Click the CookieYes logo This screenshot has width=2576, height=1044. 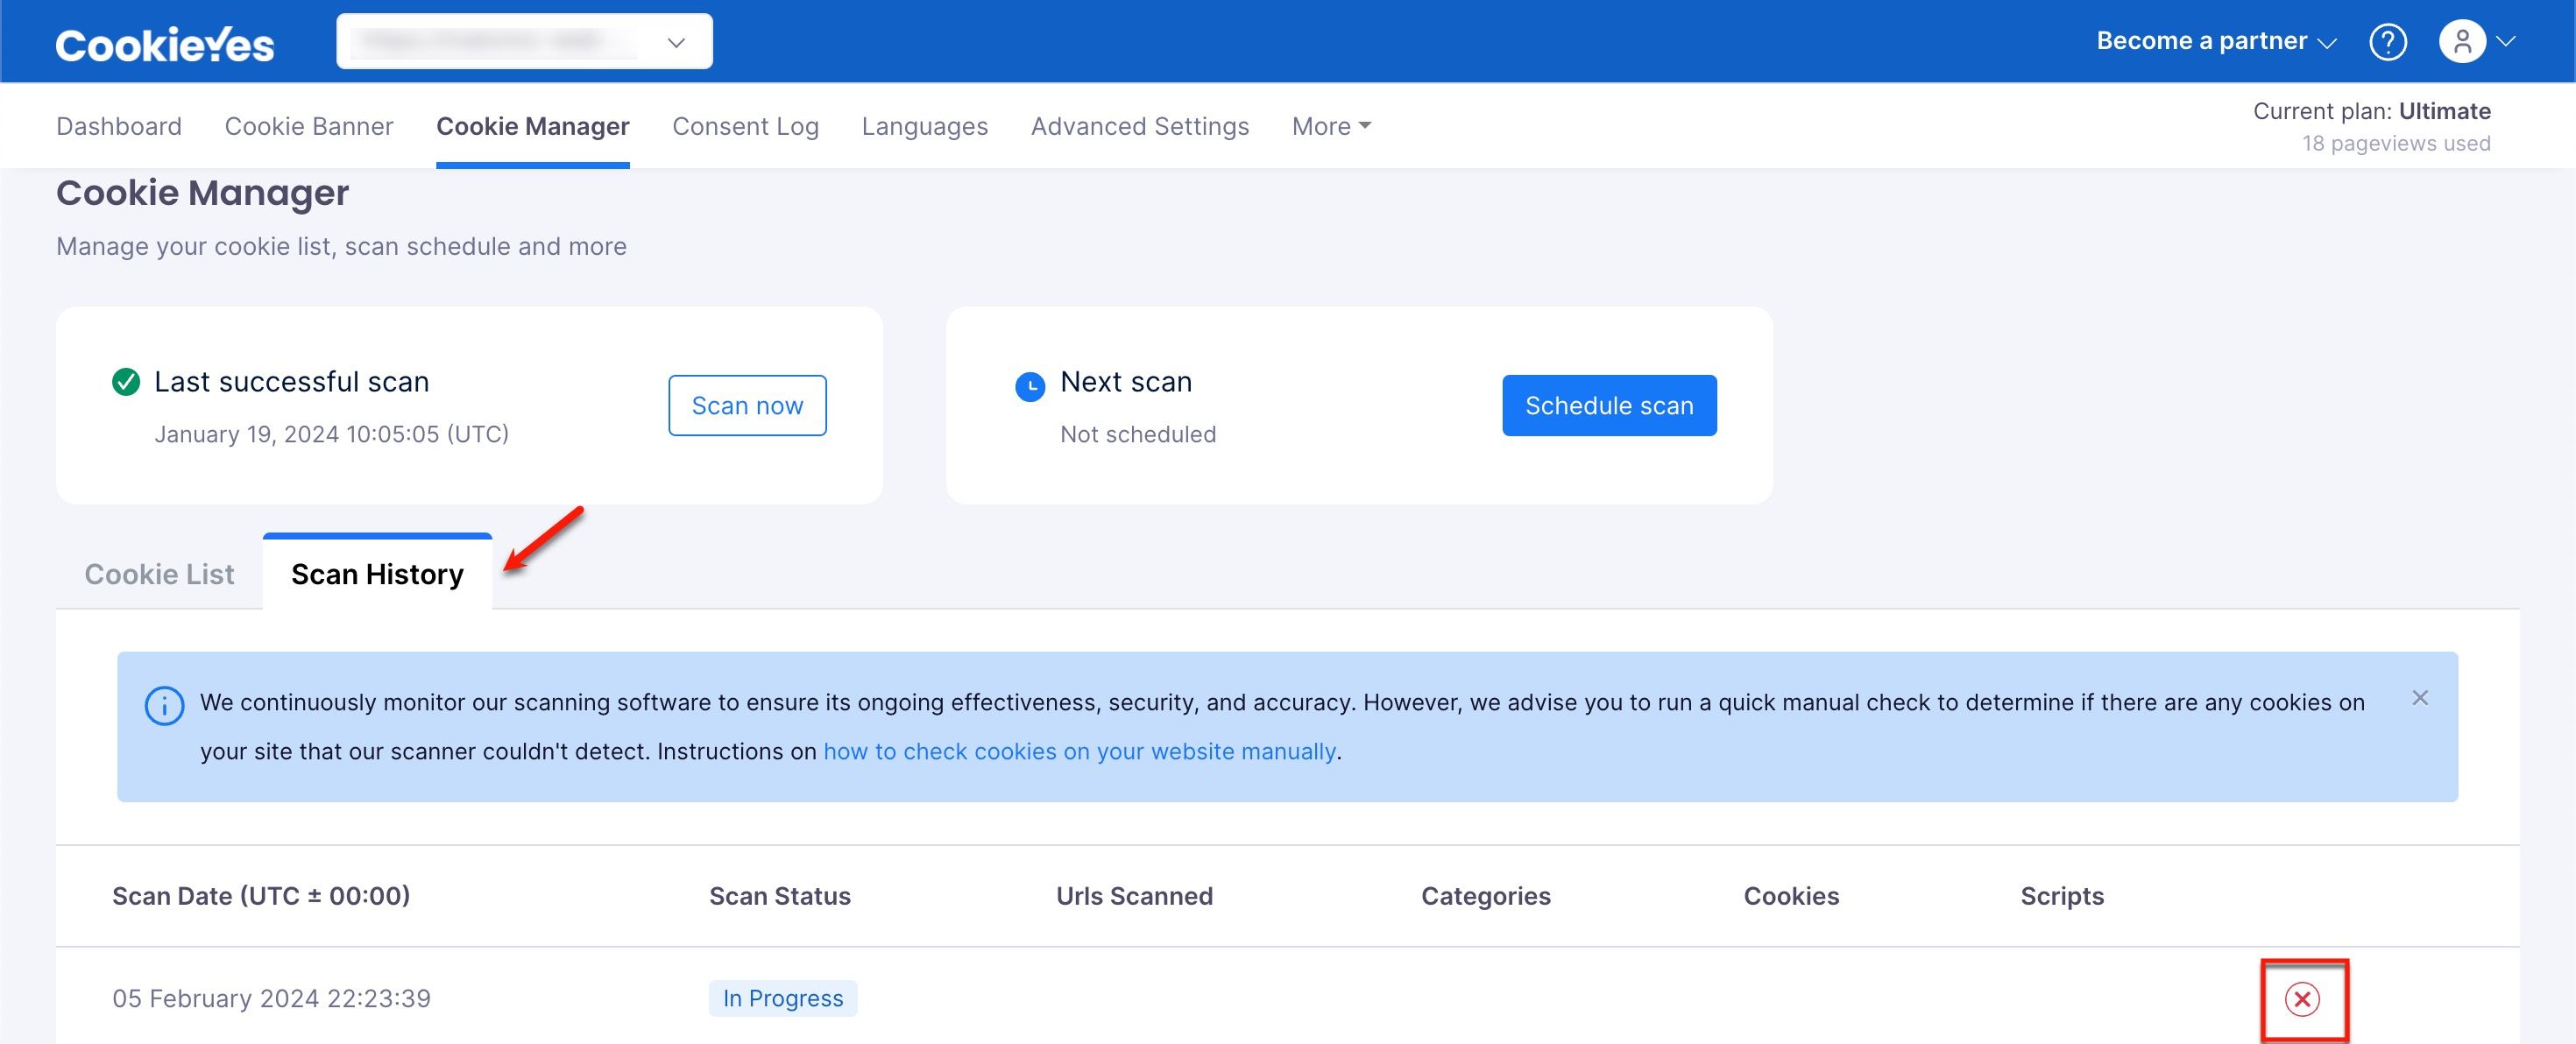[x=165, y=44]
